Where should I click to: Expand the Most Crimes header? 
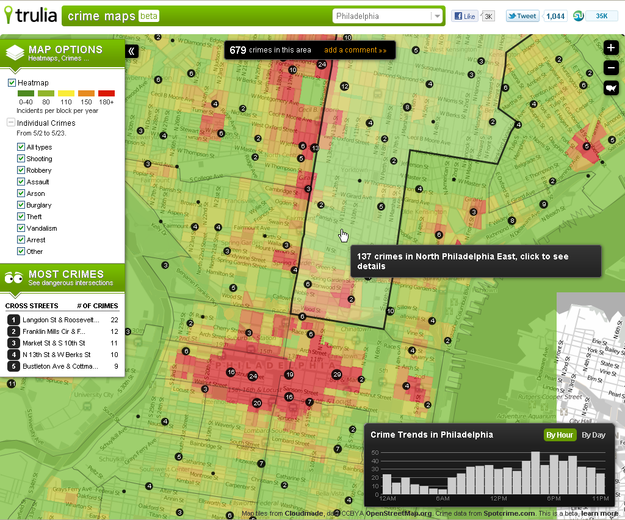pos(63,278)
